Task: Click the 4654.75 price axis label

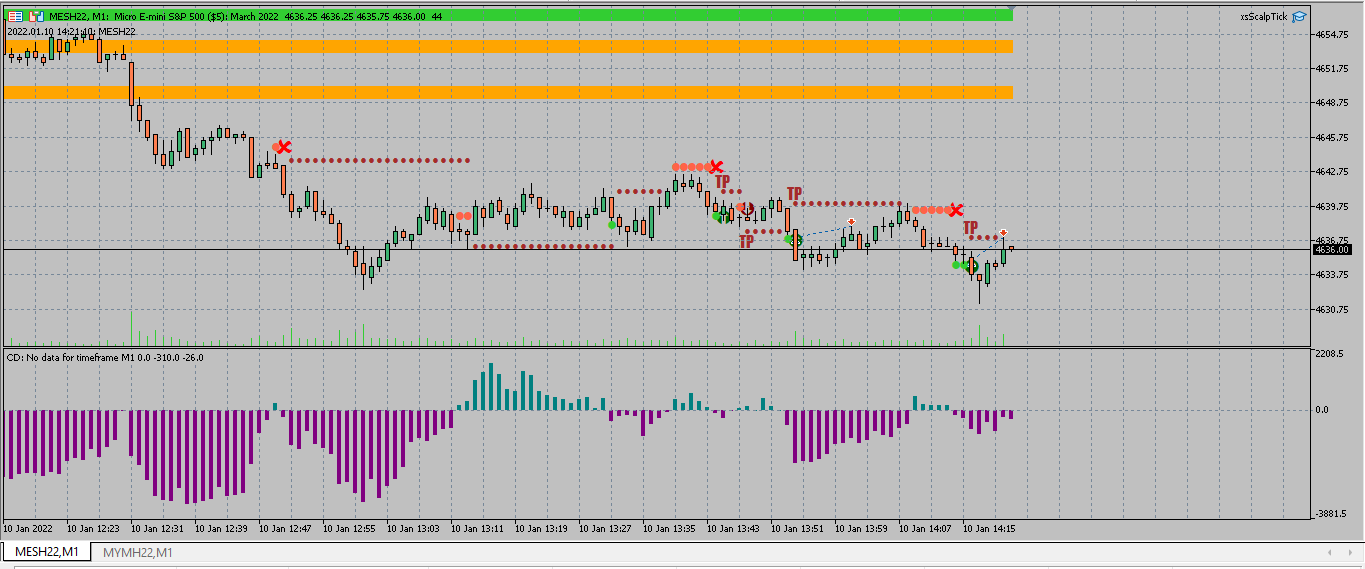Action: (1330, 35)
